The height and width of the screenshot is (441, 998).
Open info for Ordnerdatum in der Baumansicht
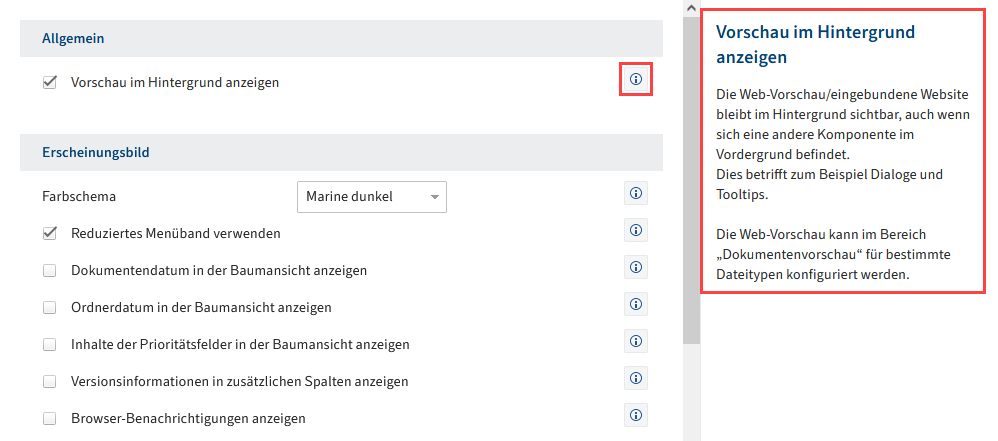[x=635, y=304]
